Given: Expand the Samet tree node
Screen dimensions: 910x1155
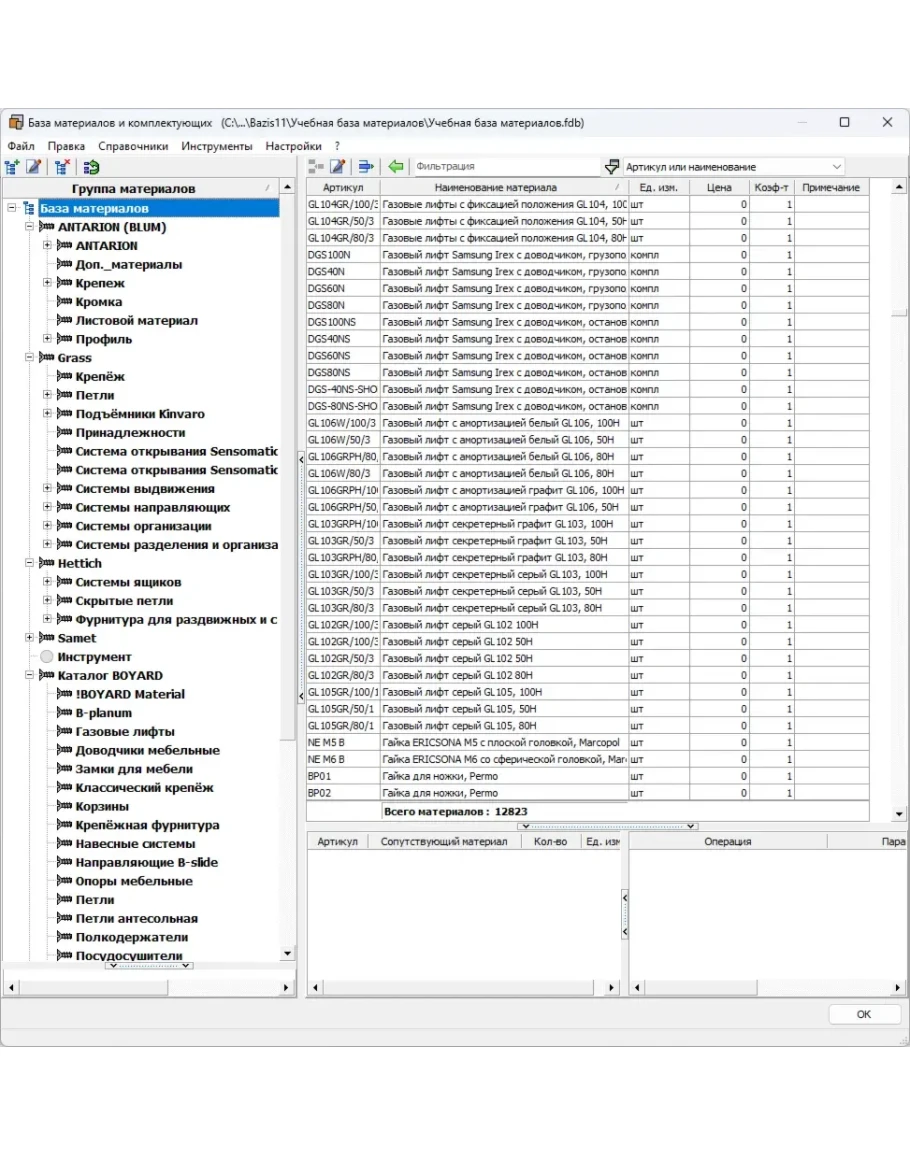Looking at the screenshot, I should tap(30, 638).
